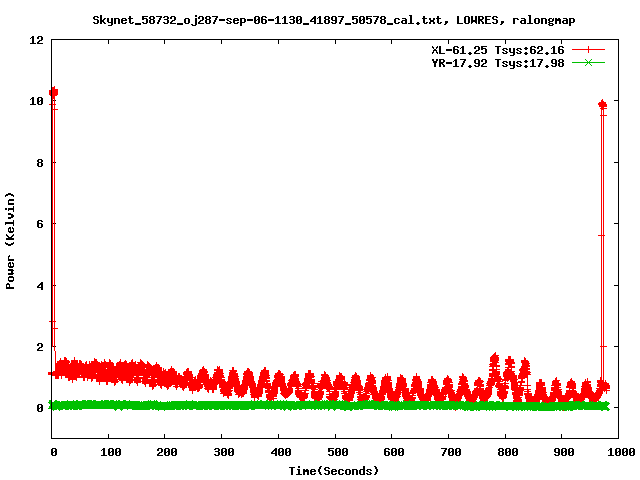Click the x-axis tick label 400
This screenshot has width=640, height=480.
(x=280, y=452)
